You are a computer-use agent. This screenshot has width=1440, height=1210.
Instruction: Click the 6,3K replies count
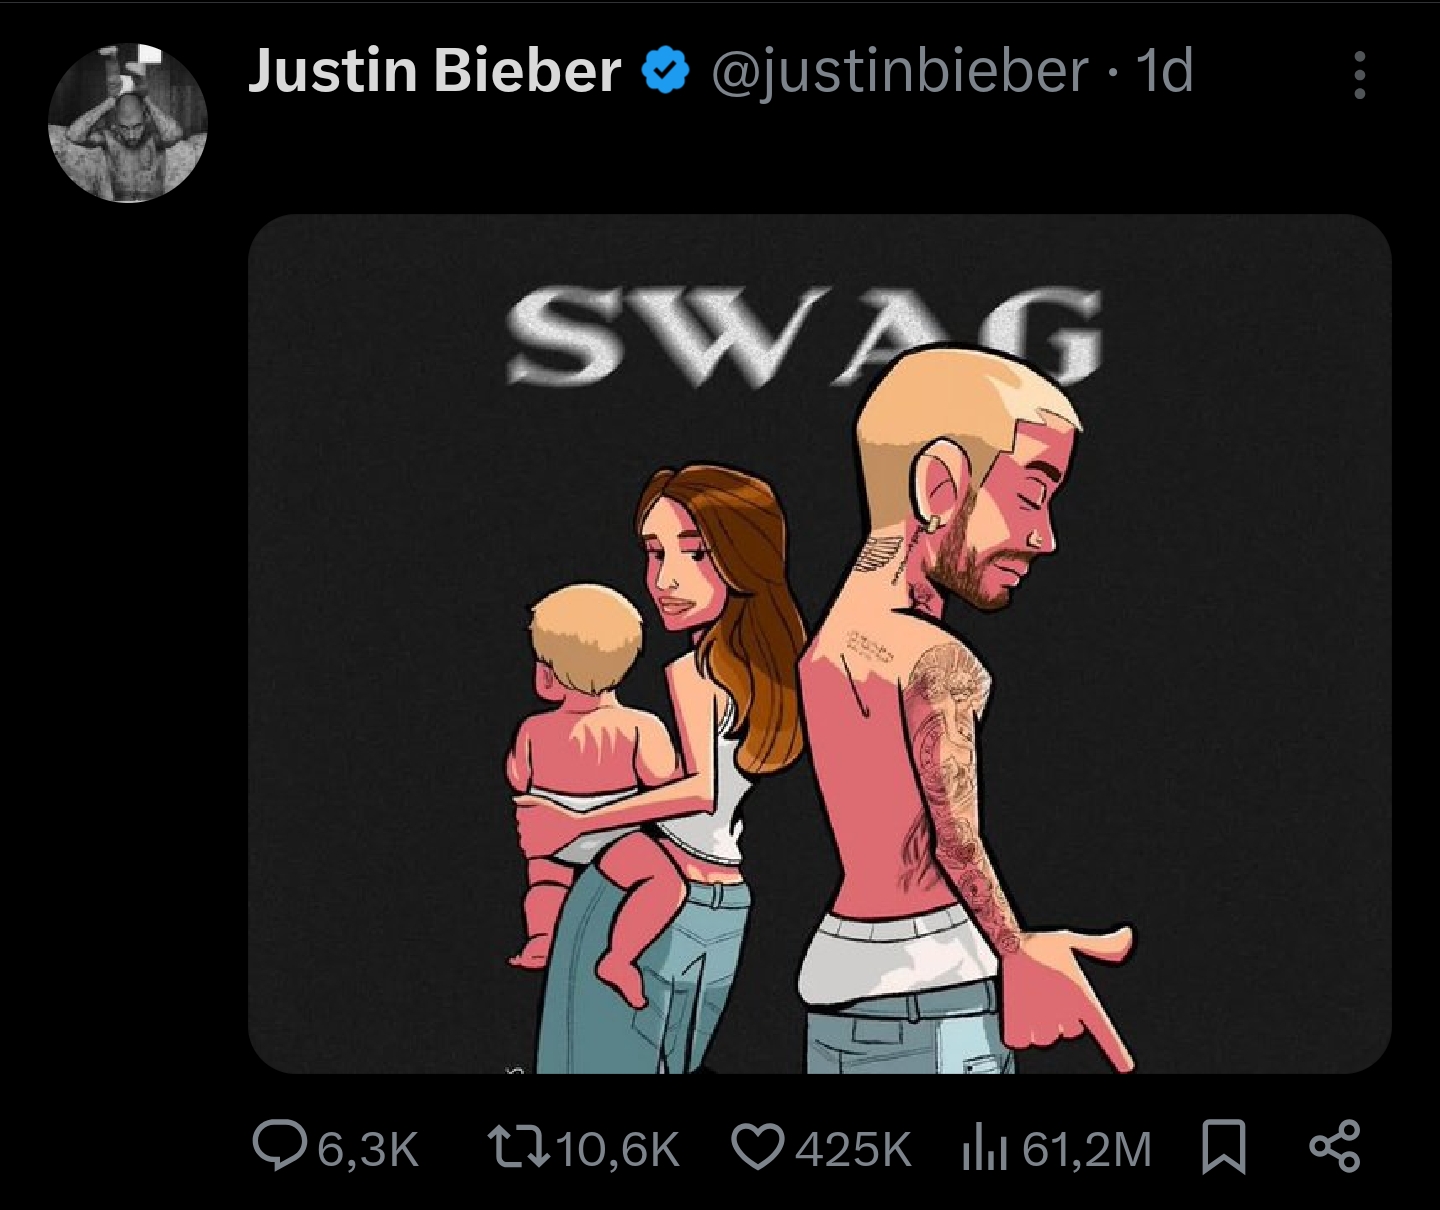[367, 1150]
